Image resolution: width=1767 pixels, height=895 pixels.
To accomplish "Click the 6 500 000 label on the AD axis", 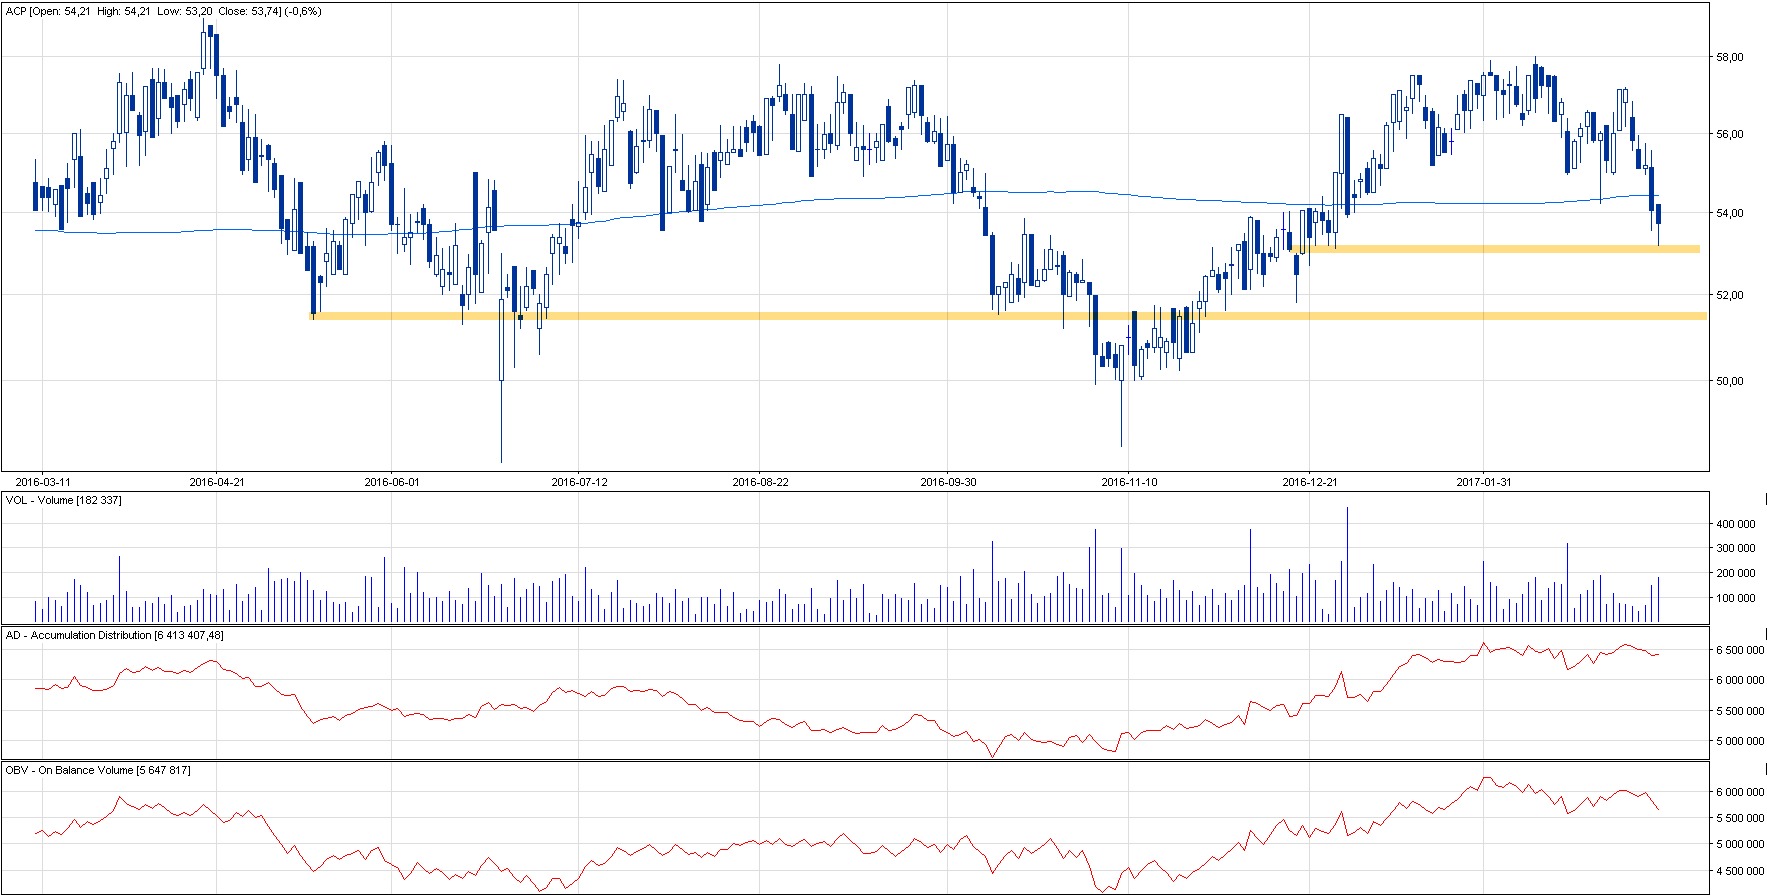I will [x=1740, y=650].
